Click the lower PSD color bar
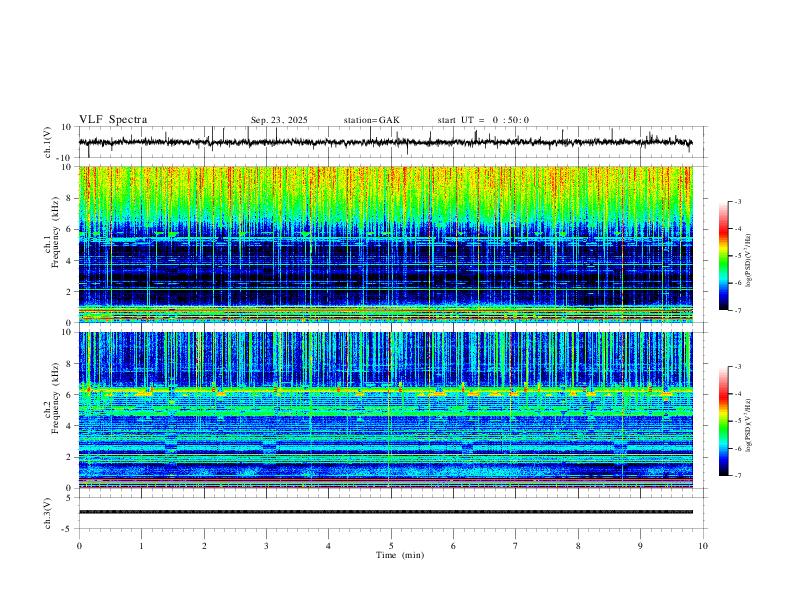Image resolution: width=792 pixels, height=612 pixels. [x=724, y=421]
